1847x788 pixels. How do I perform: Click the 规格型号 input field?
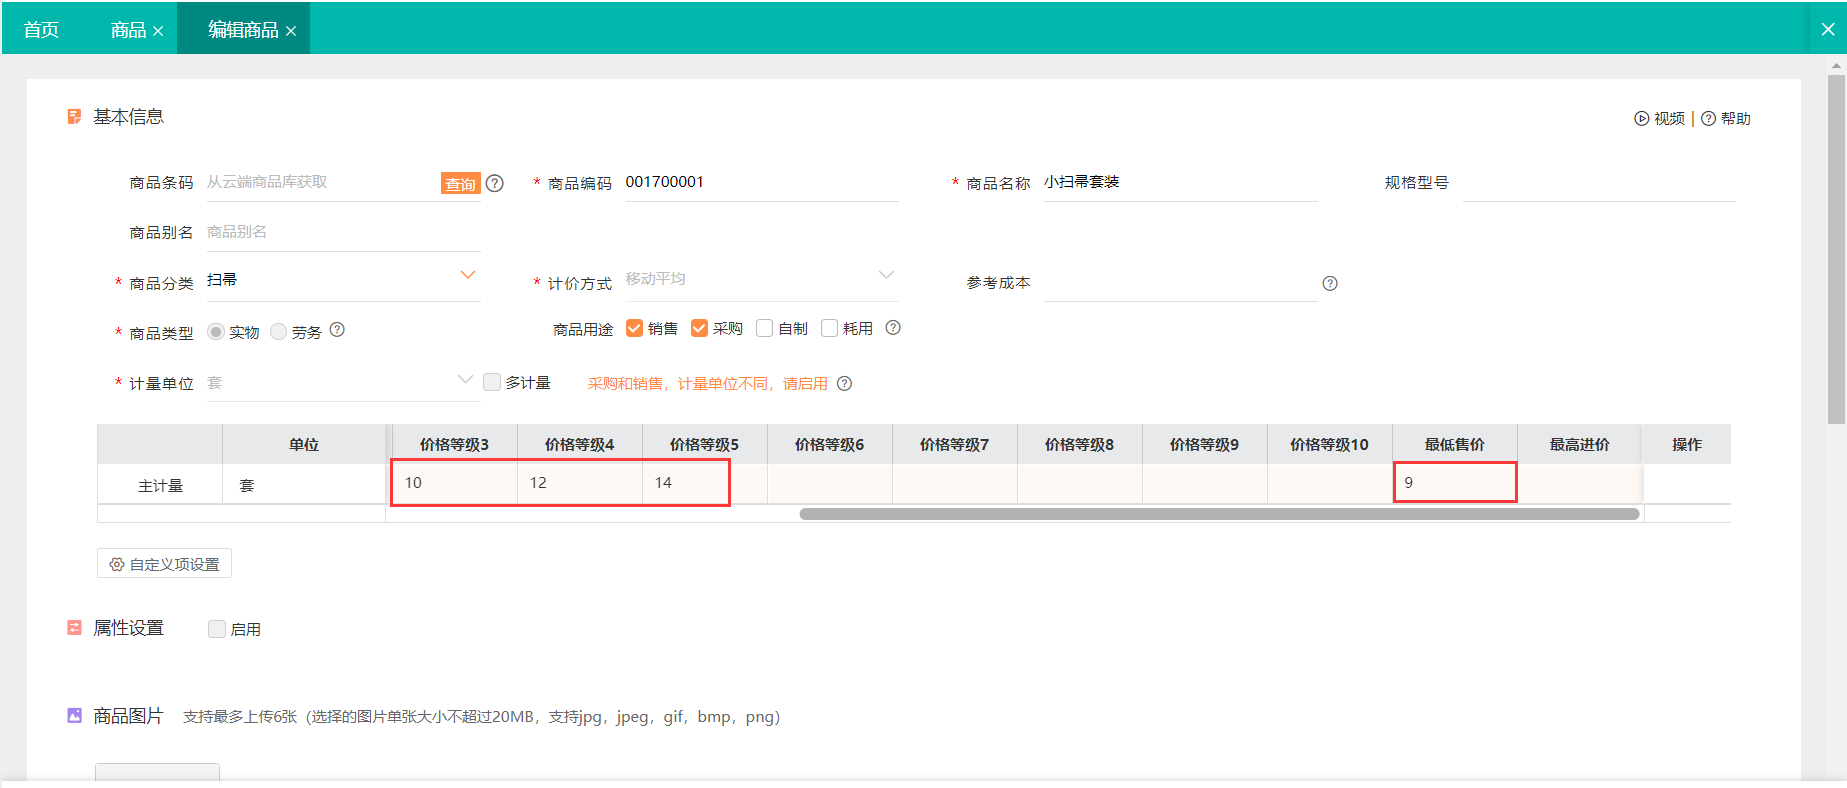[x=1599, y=182]
